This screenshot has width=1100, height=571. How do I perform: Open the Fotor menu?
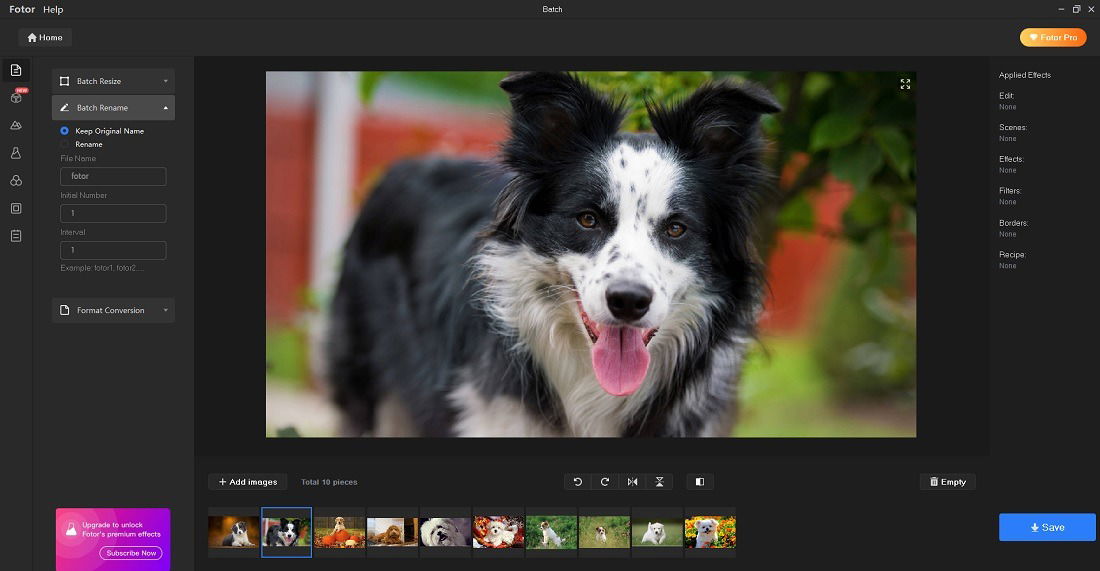pyautogui.click(x=22, y=9)
